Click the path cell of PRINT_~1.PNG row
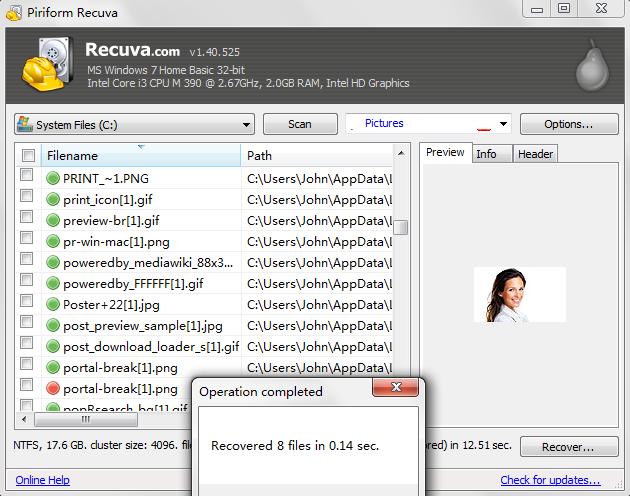The image size is (630, 496). pos(319,178)
